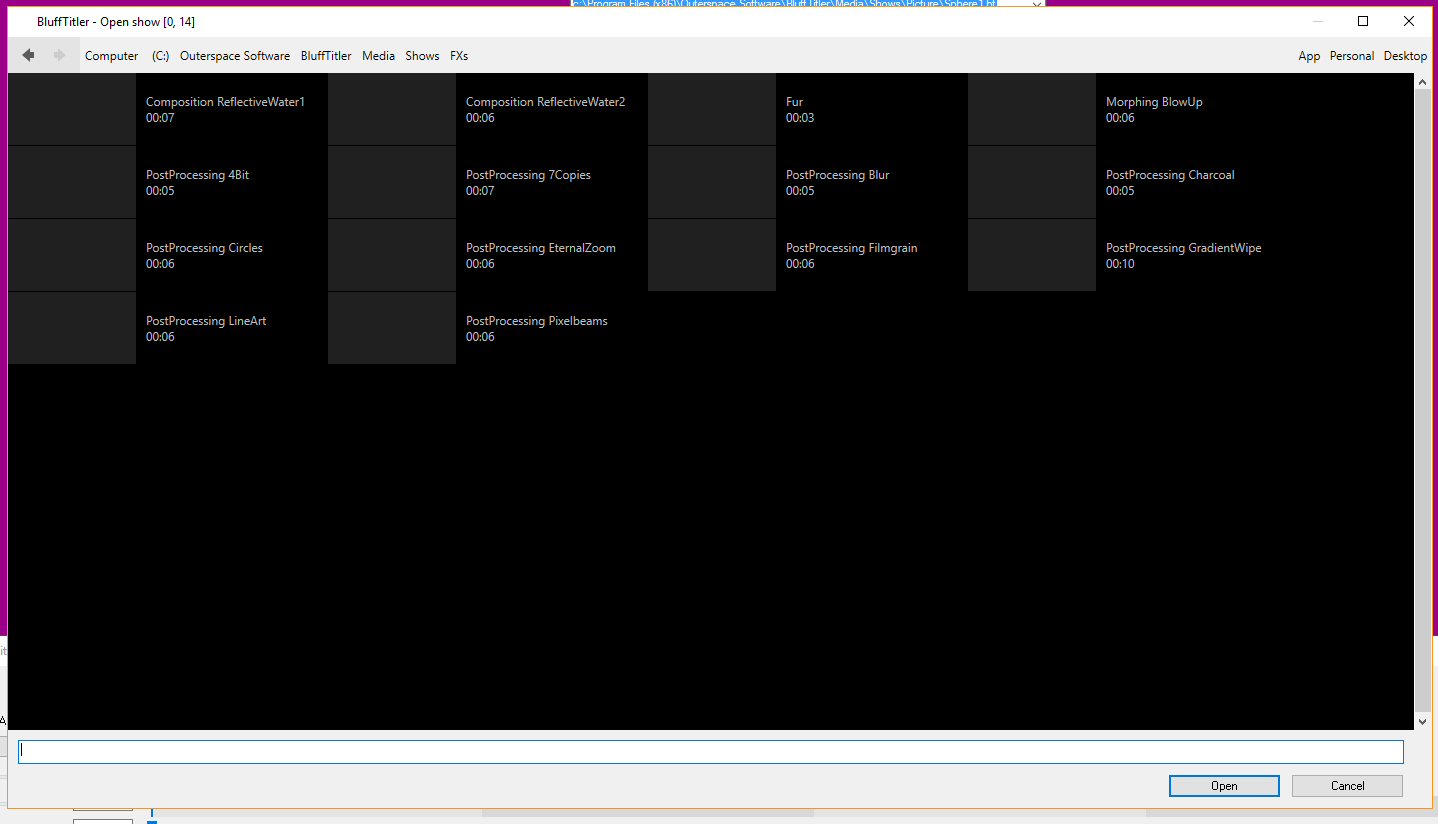Go to Shows folder in path
The image size is (1438, 824).
click(x=422, y=56)
